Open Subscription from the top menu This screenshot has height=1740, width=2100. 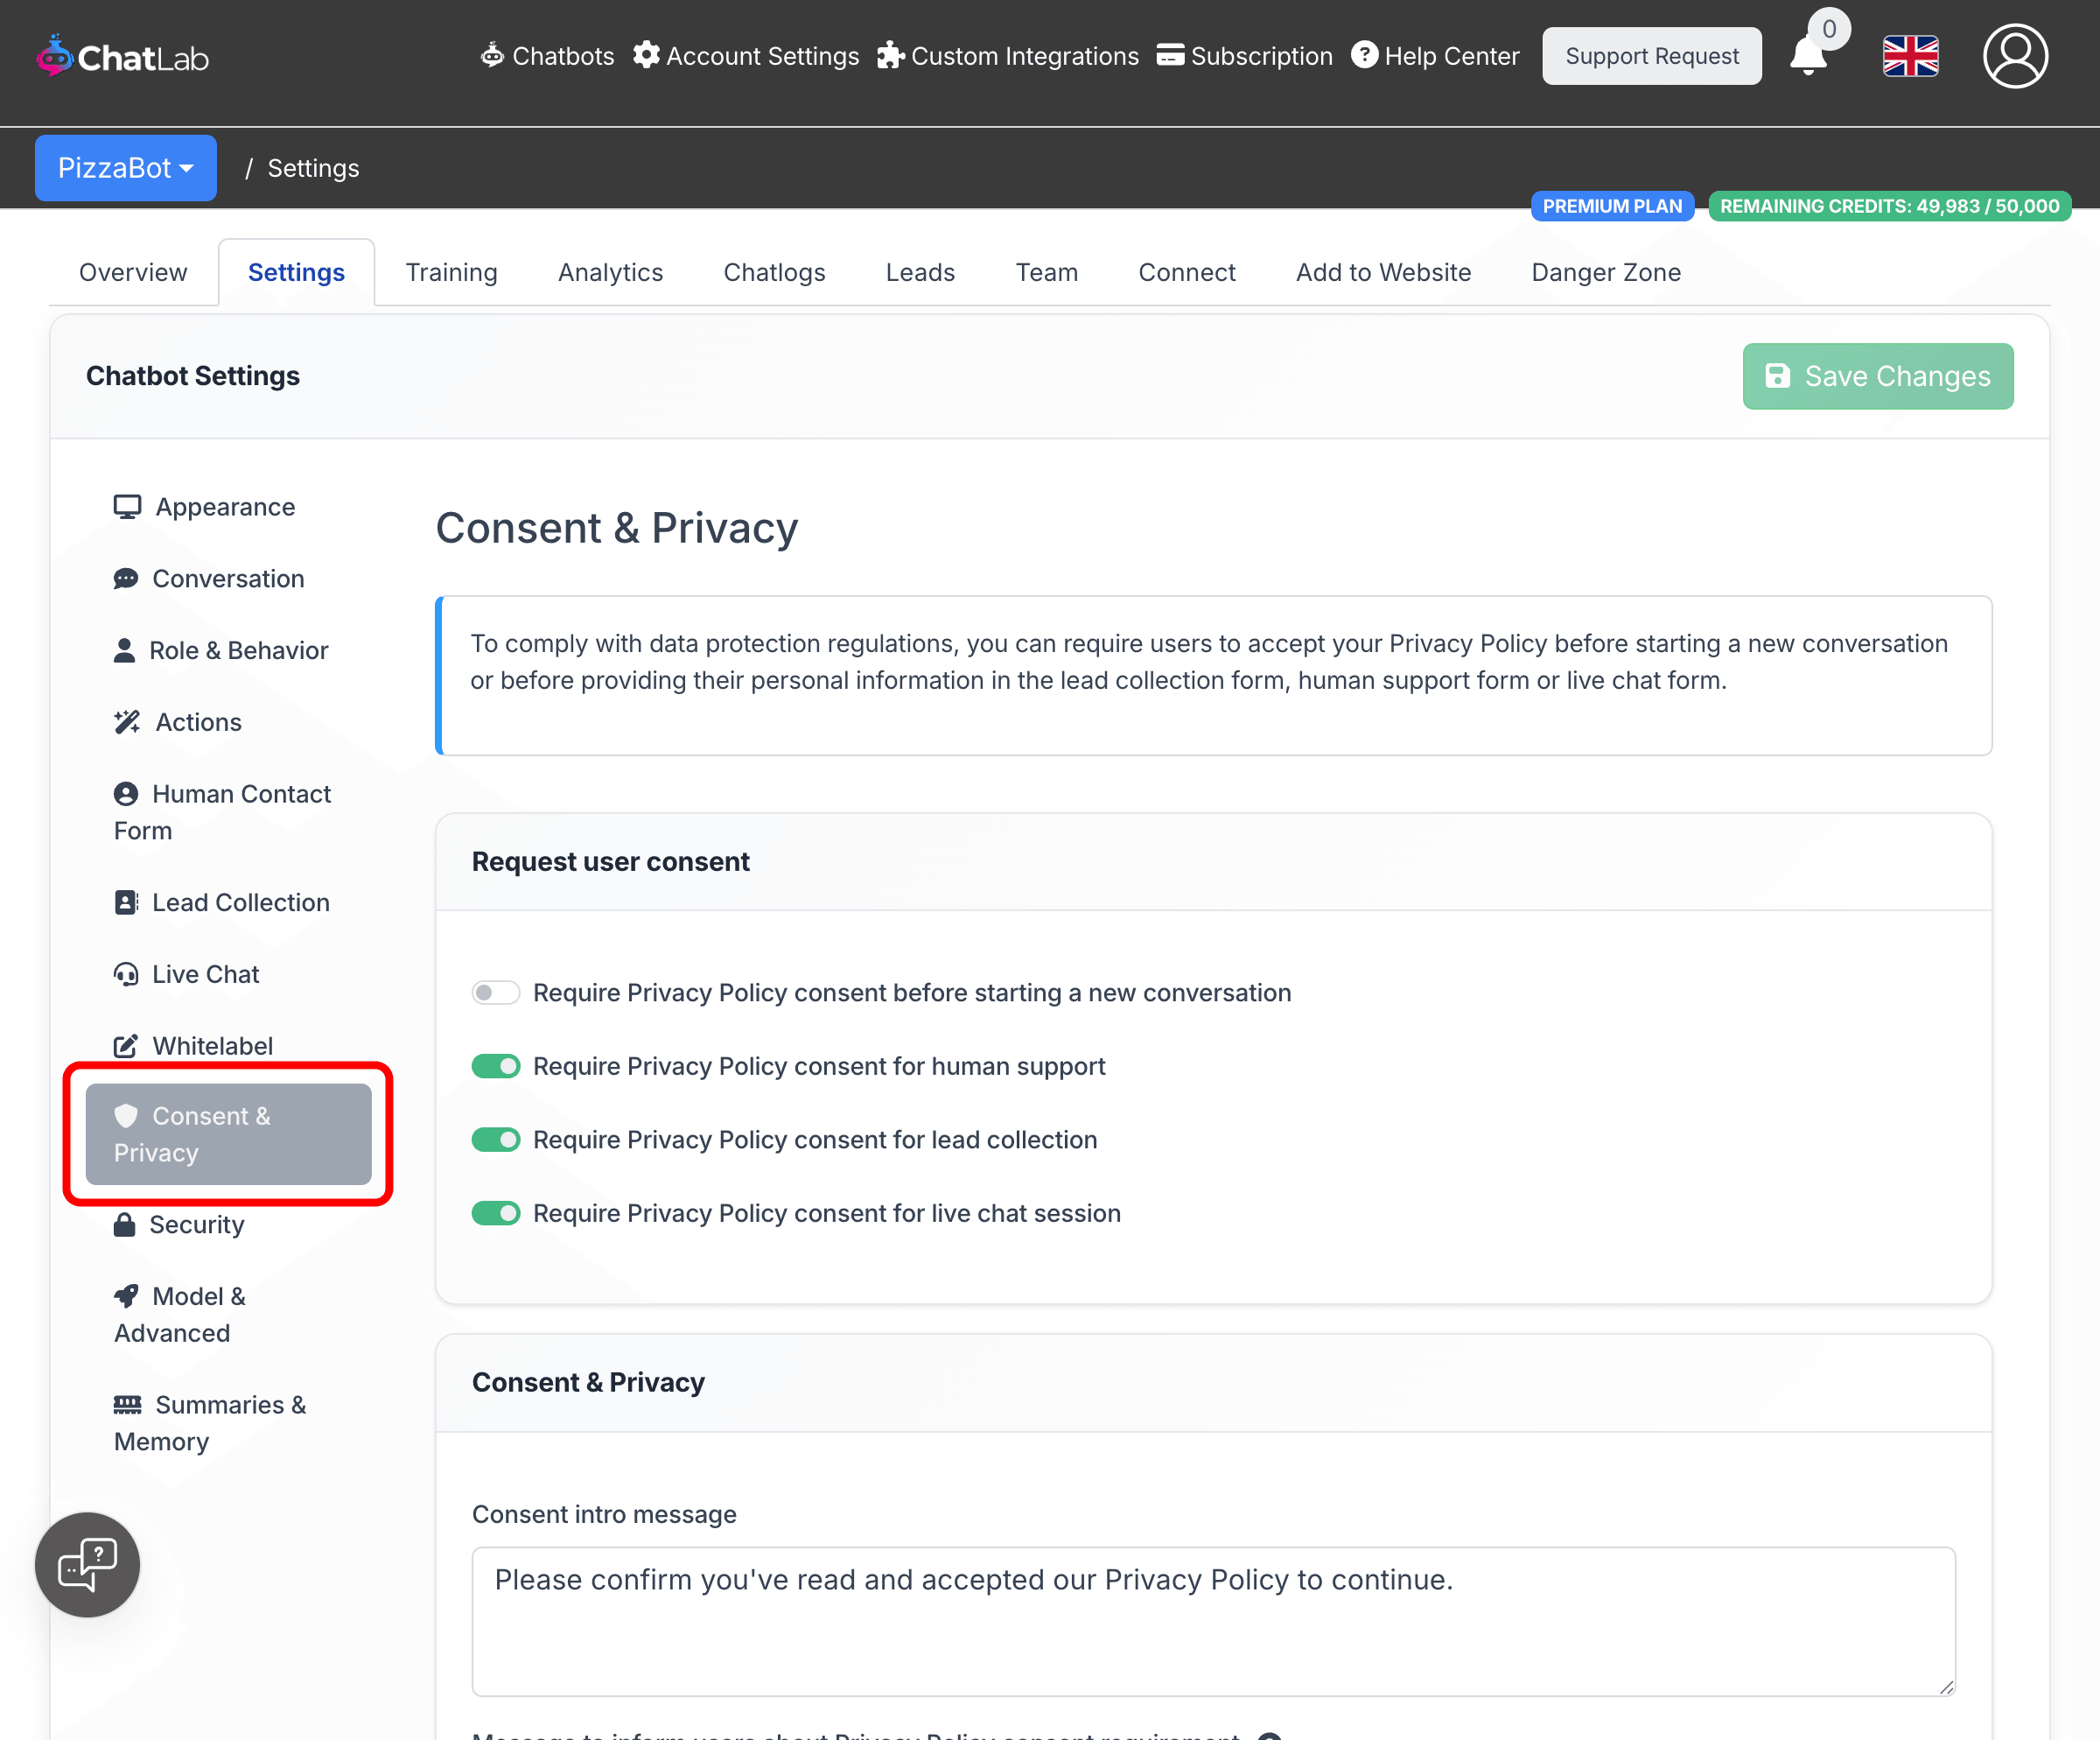(1244, 56)
